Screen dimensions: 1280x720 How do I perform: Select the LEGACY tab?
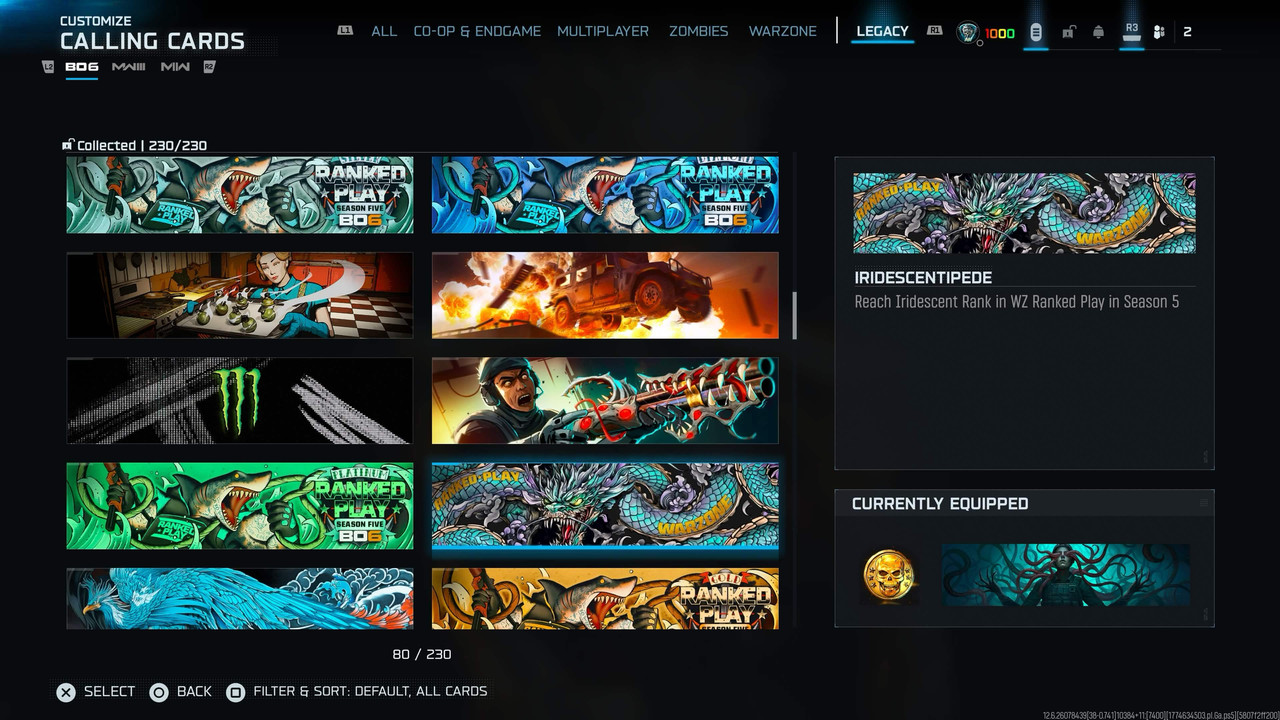tap(882, 31)
